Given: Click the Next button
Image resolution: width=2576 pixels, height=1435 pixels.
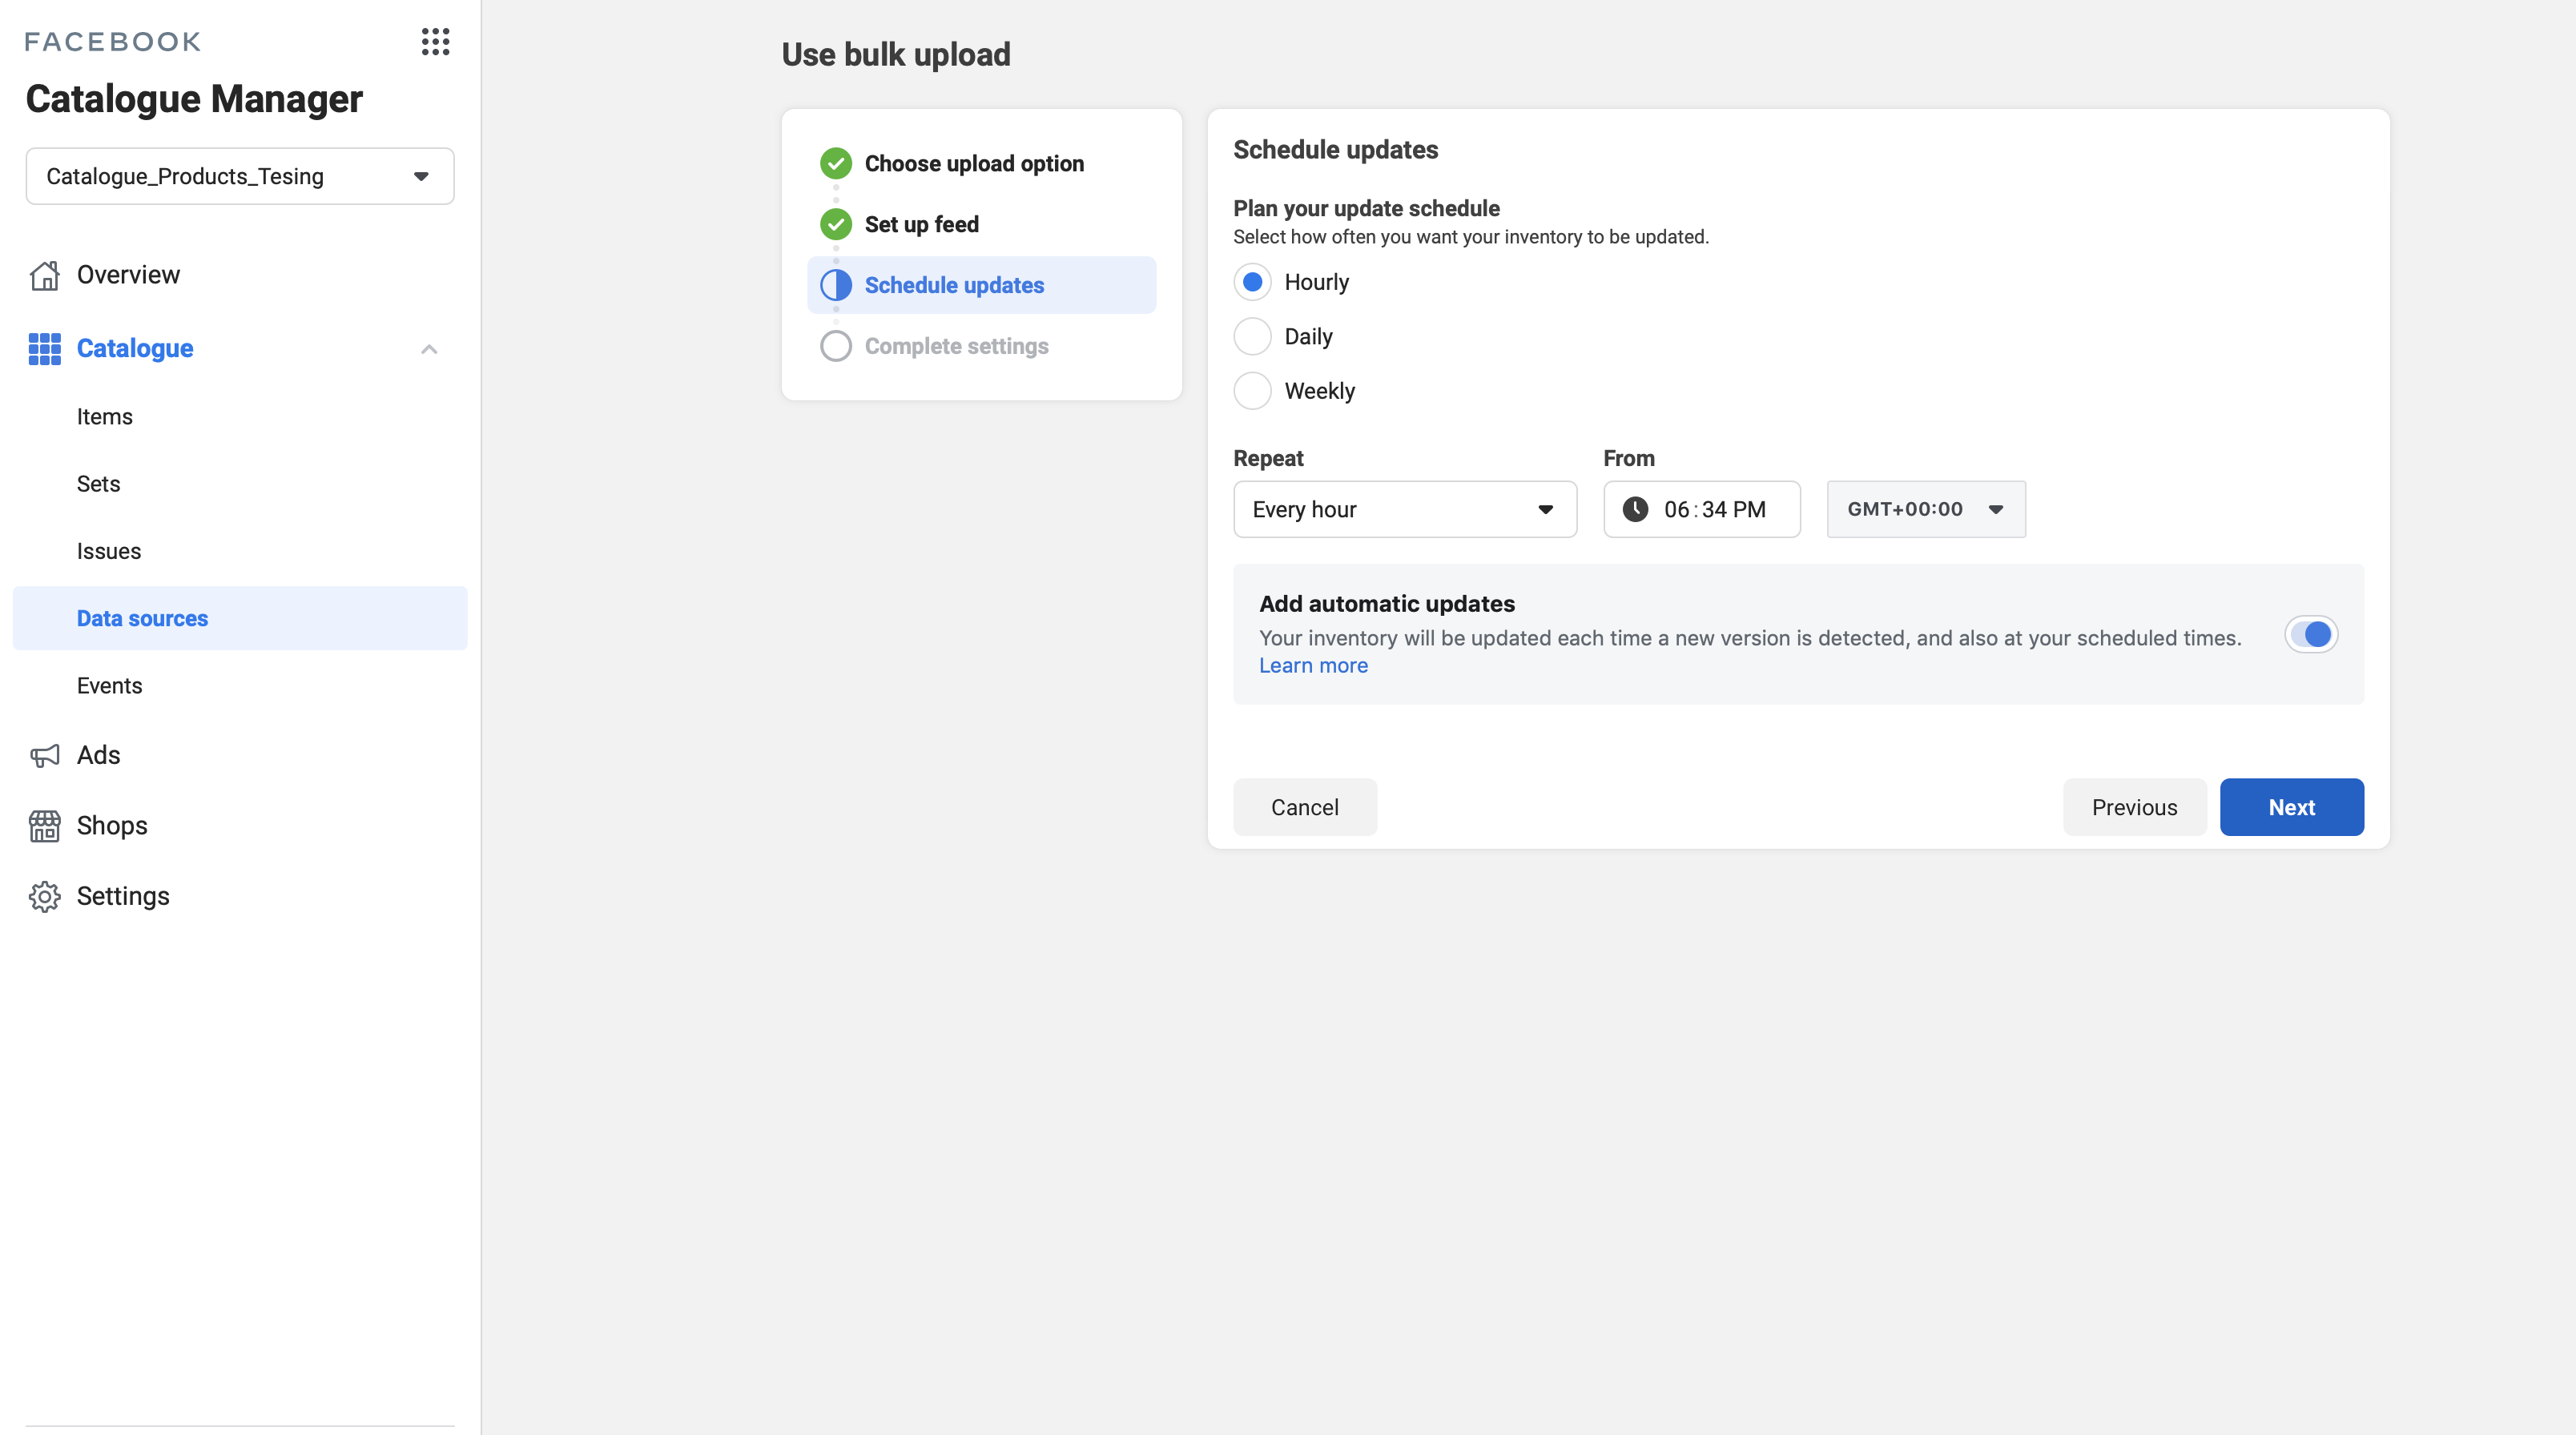Looking at the screenshot, I should (x=2291, y=807).
